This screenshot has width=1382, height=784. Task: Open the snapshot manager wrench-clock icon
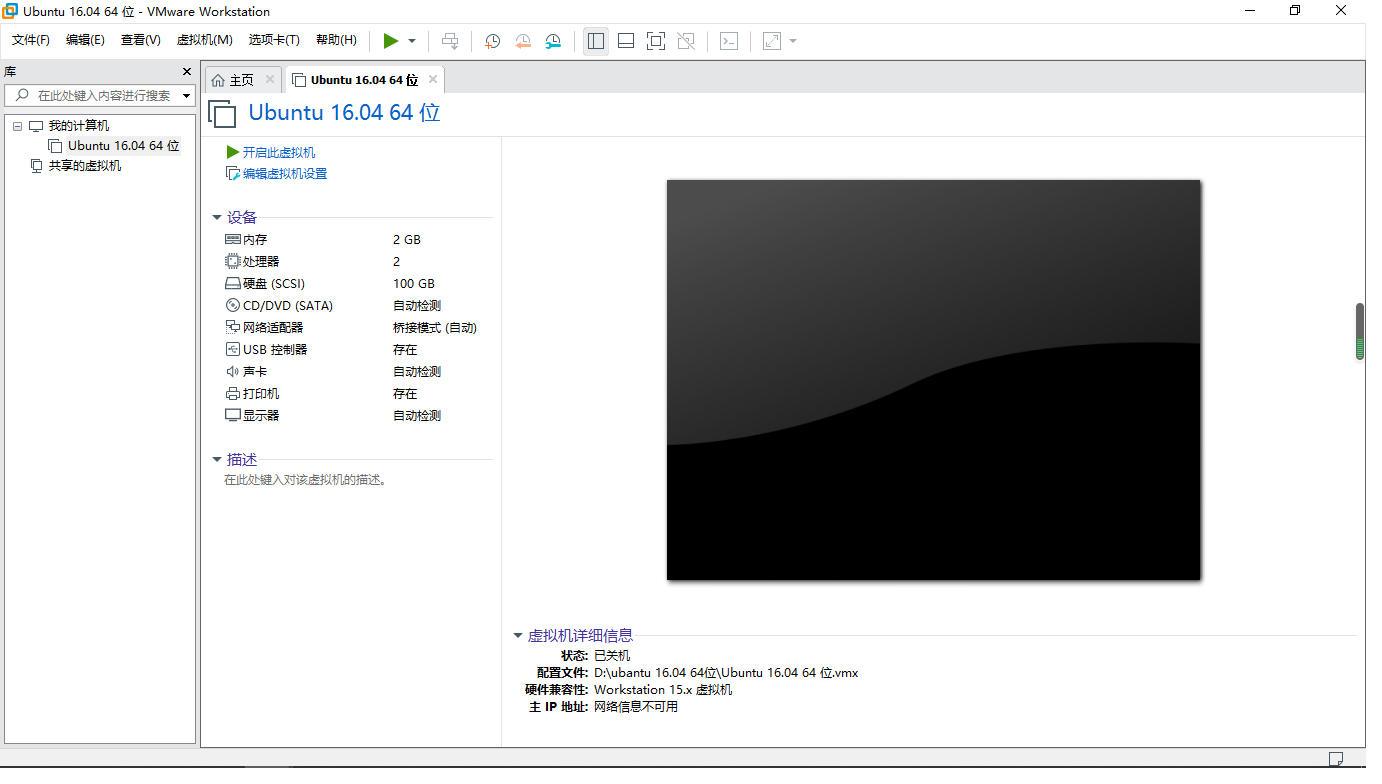click(553, 41)
